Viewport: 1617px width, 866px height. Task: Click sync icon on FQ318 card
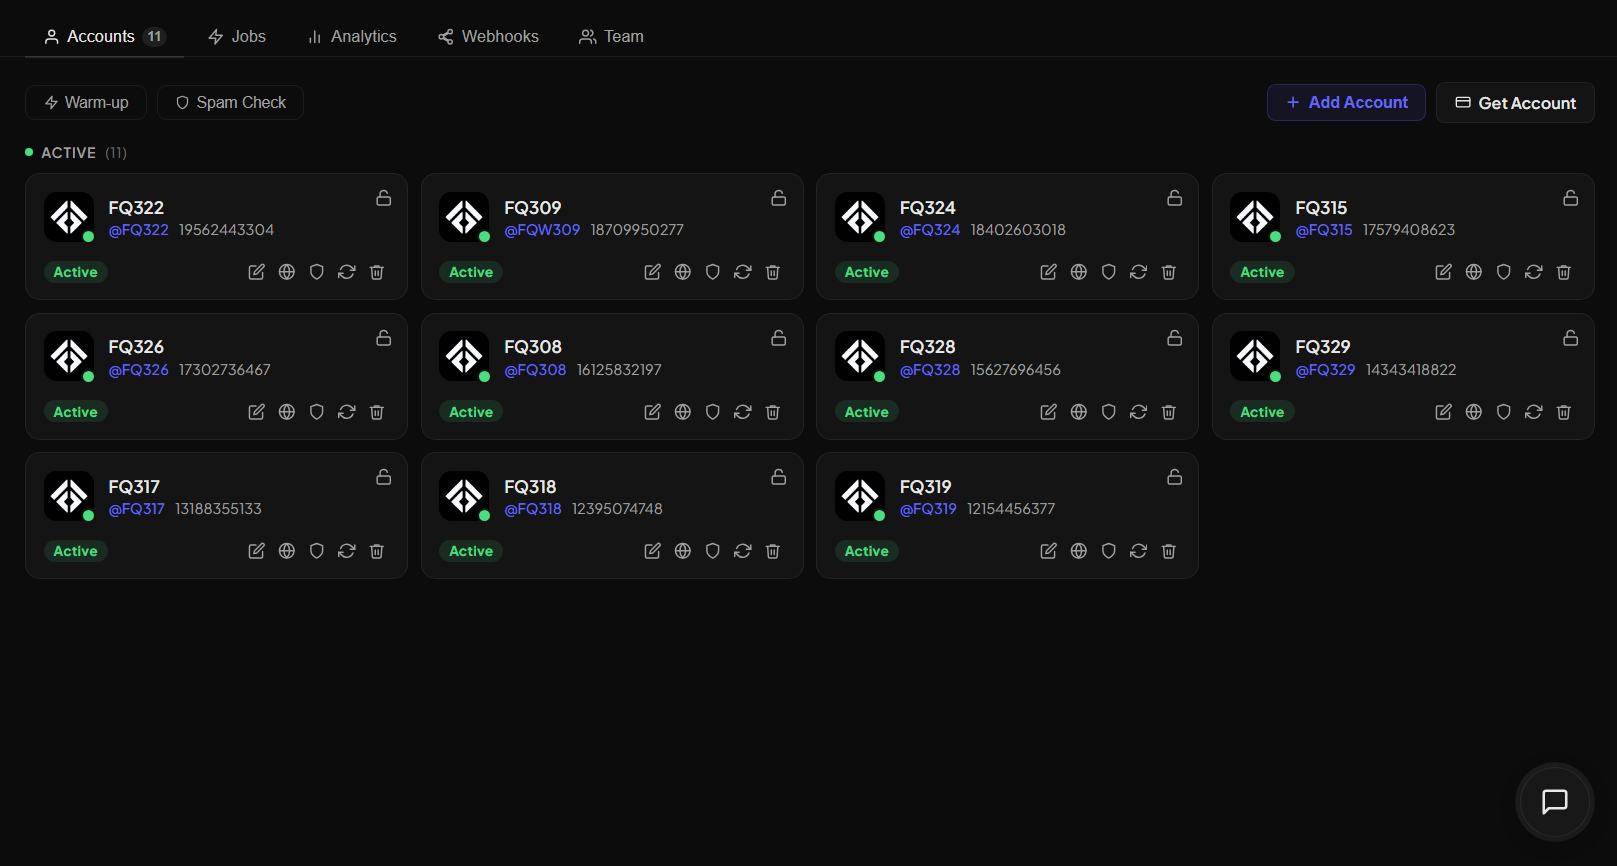[743, 551]
